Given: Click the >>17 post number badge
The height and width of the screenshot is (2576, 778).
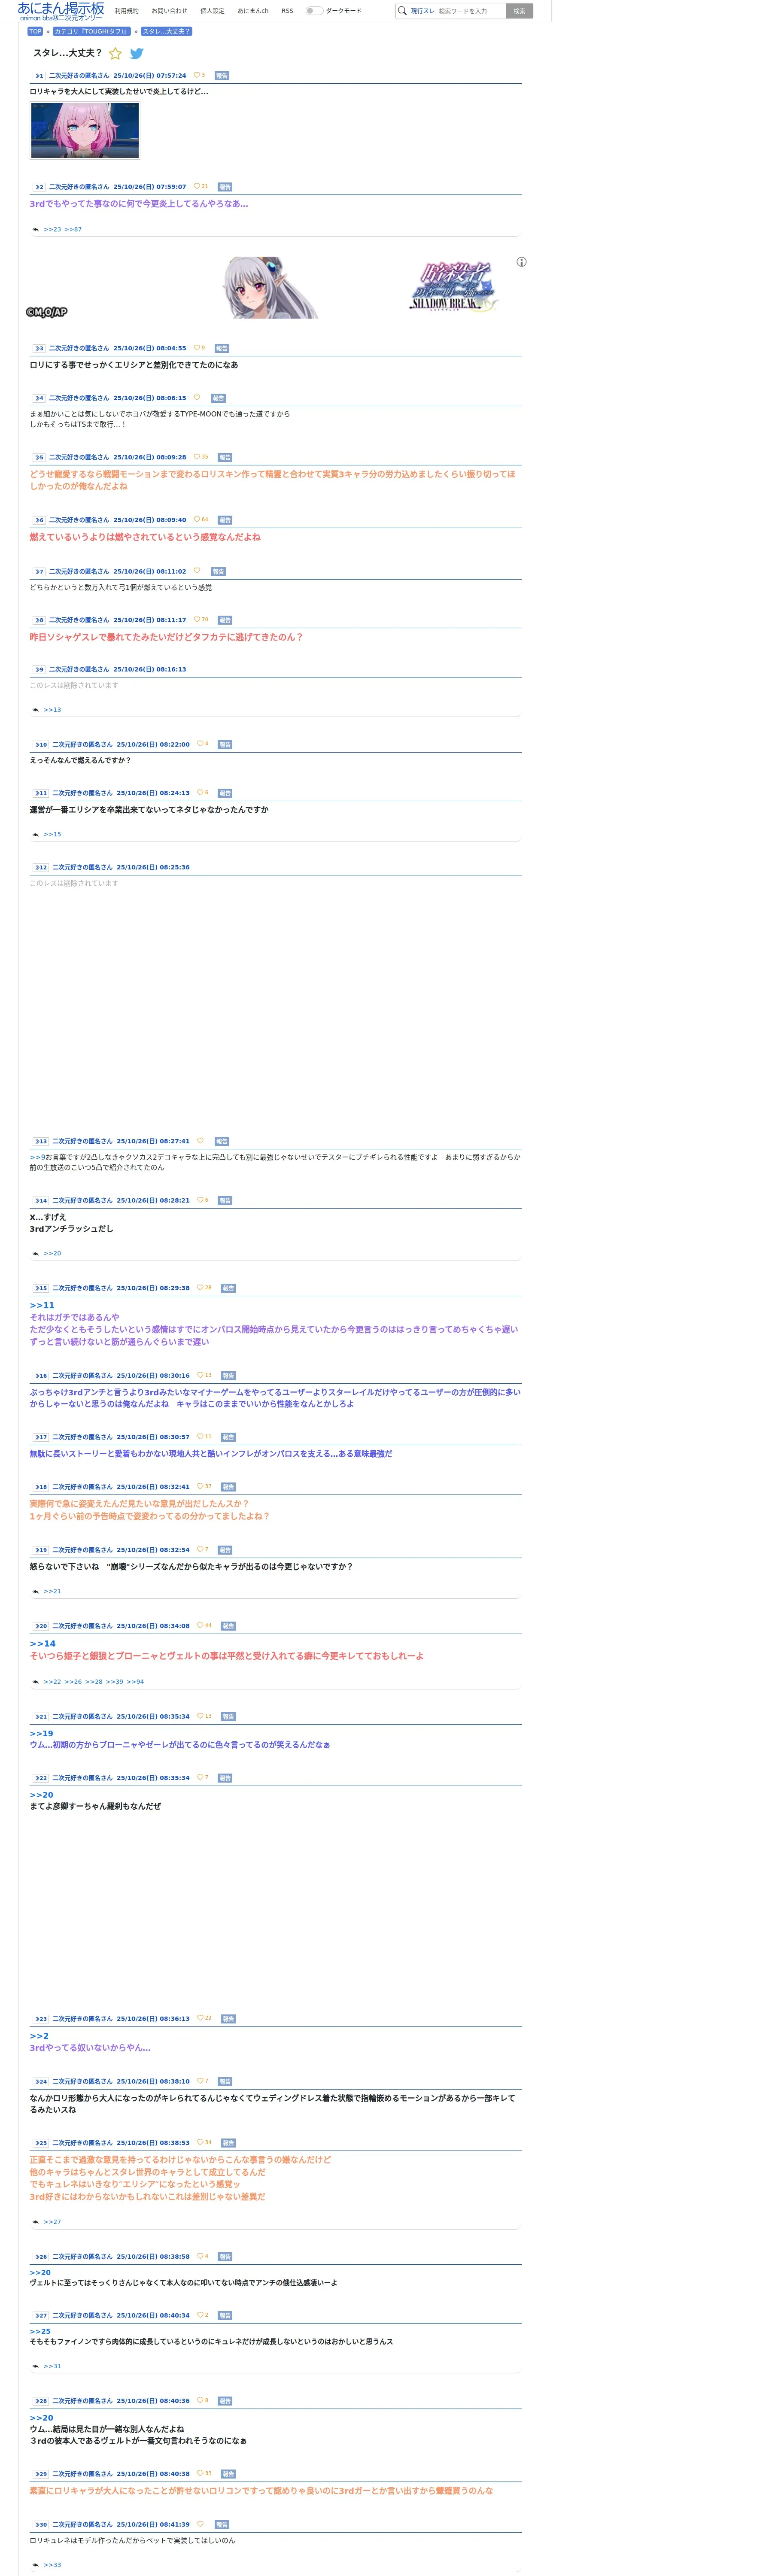Looking at the screenshot, I should pos(40,1437).
